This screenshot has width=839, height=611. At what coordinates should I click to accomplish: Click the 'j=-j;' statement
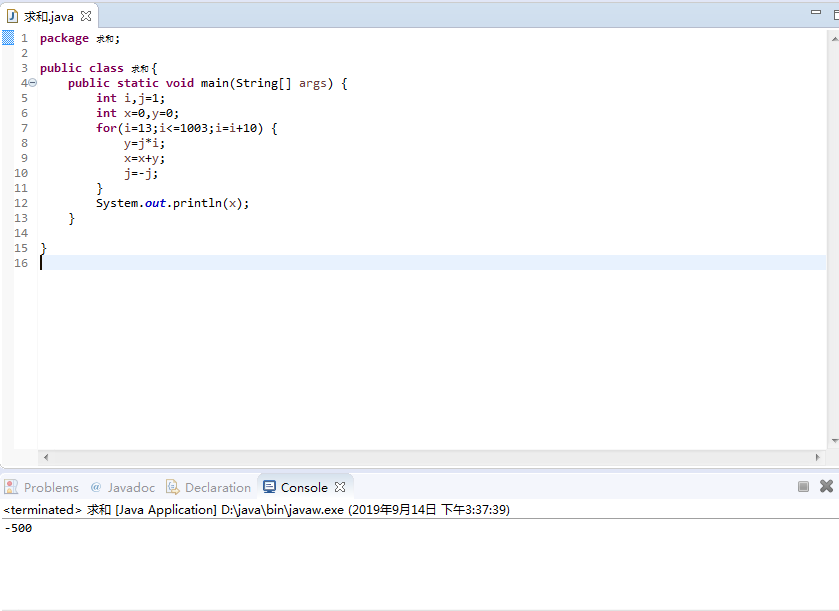click(141, 173)
